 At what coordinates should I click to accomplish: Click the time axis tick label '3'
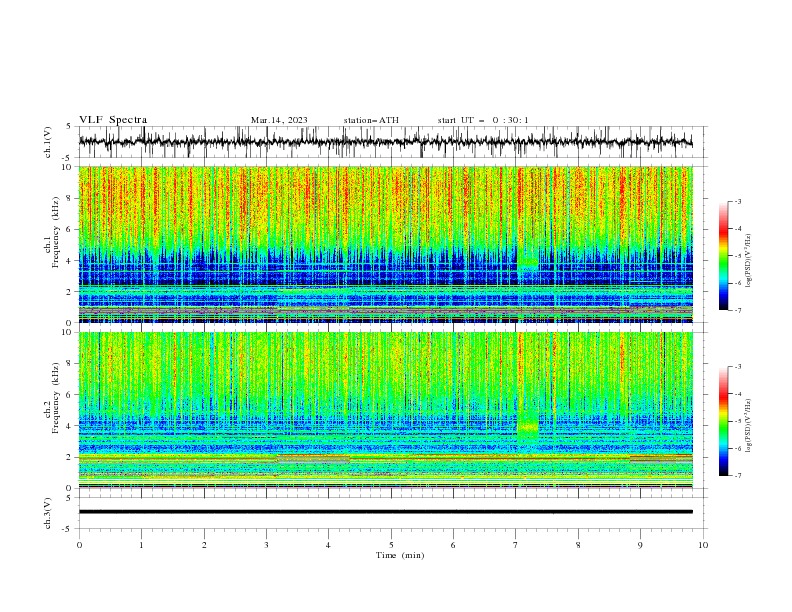[x=266, y=545]
